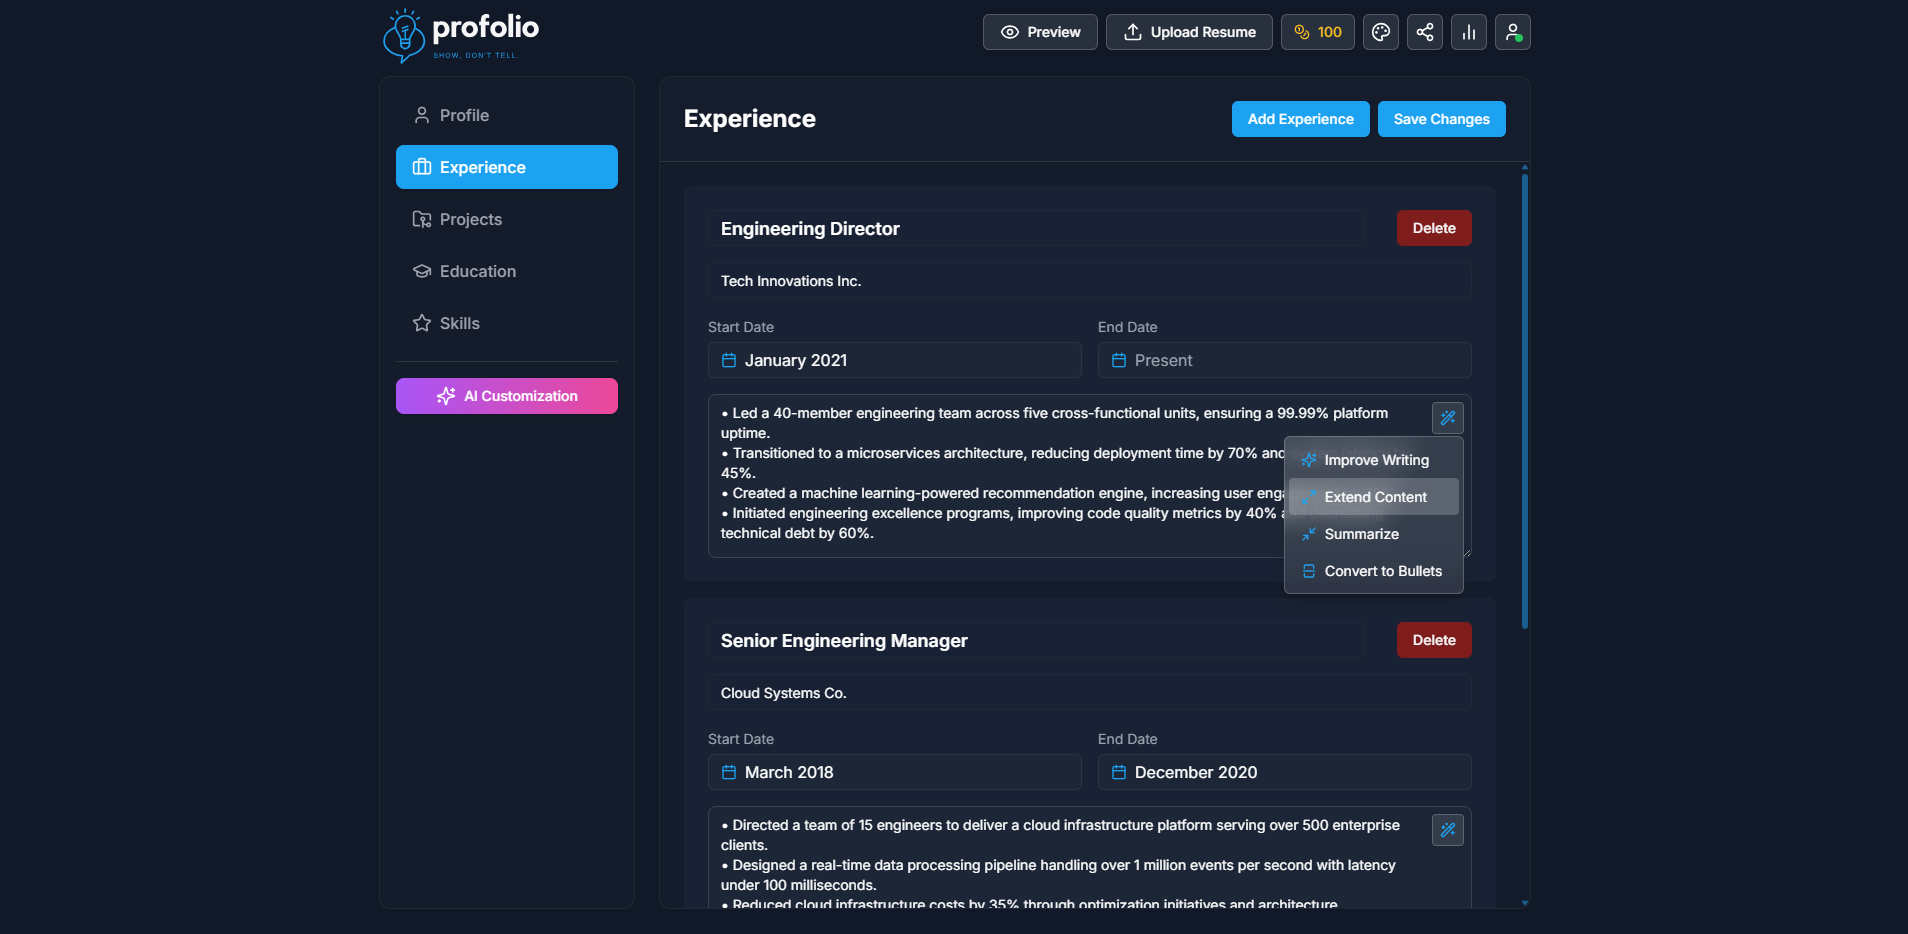This screenshot has width=1908, height=934.
Task: Delete the Engineering Director entry
Action: pyautogui.click(x=1434, y=228)
